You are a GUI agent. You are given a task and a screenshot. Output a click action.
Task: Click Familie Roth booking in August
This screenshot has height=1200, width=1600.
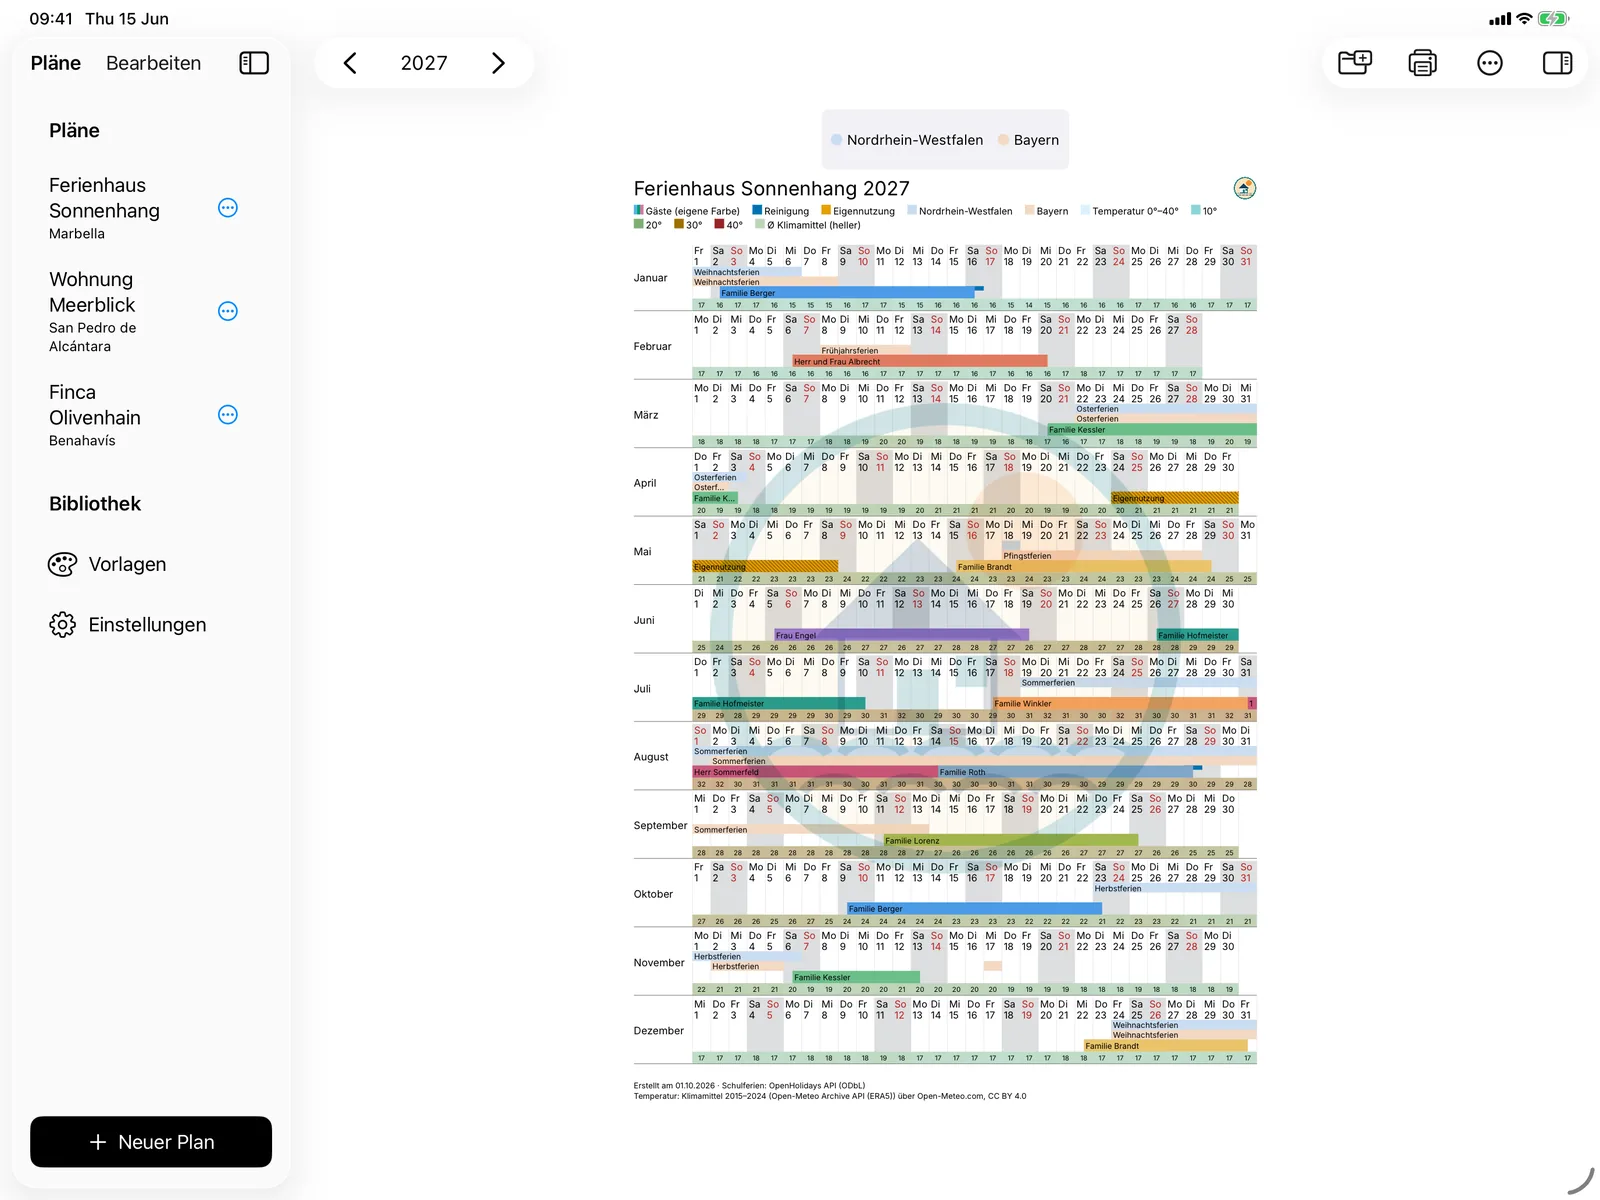(x=1066, y=772)
